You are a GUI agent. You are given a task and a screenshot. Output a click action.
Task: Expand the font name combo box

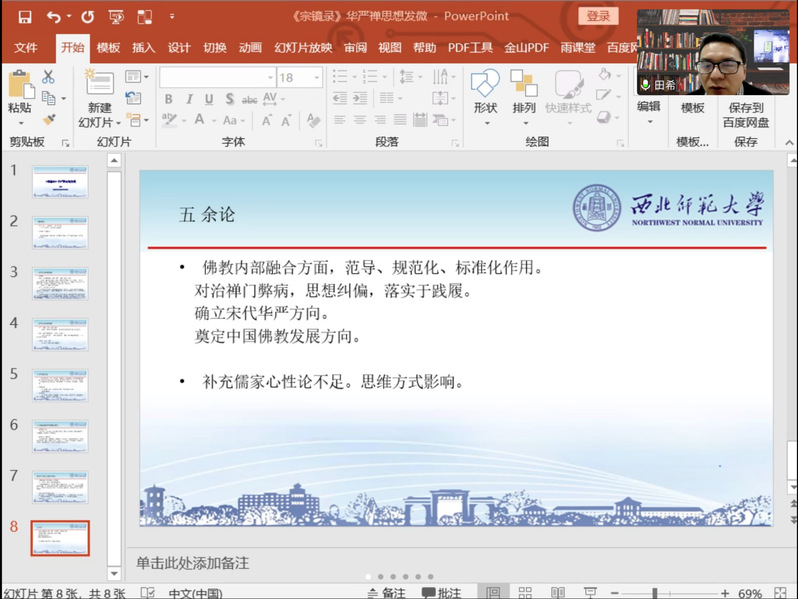click(270, 77)
